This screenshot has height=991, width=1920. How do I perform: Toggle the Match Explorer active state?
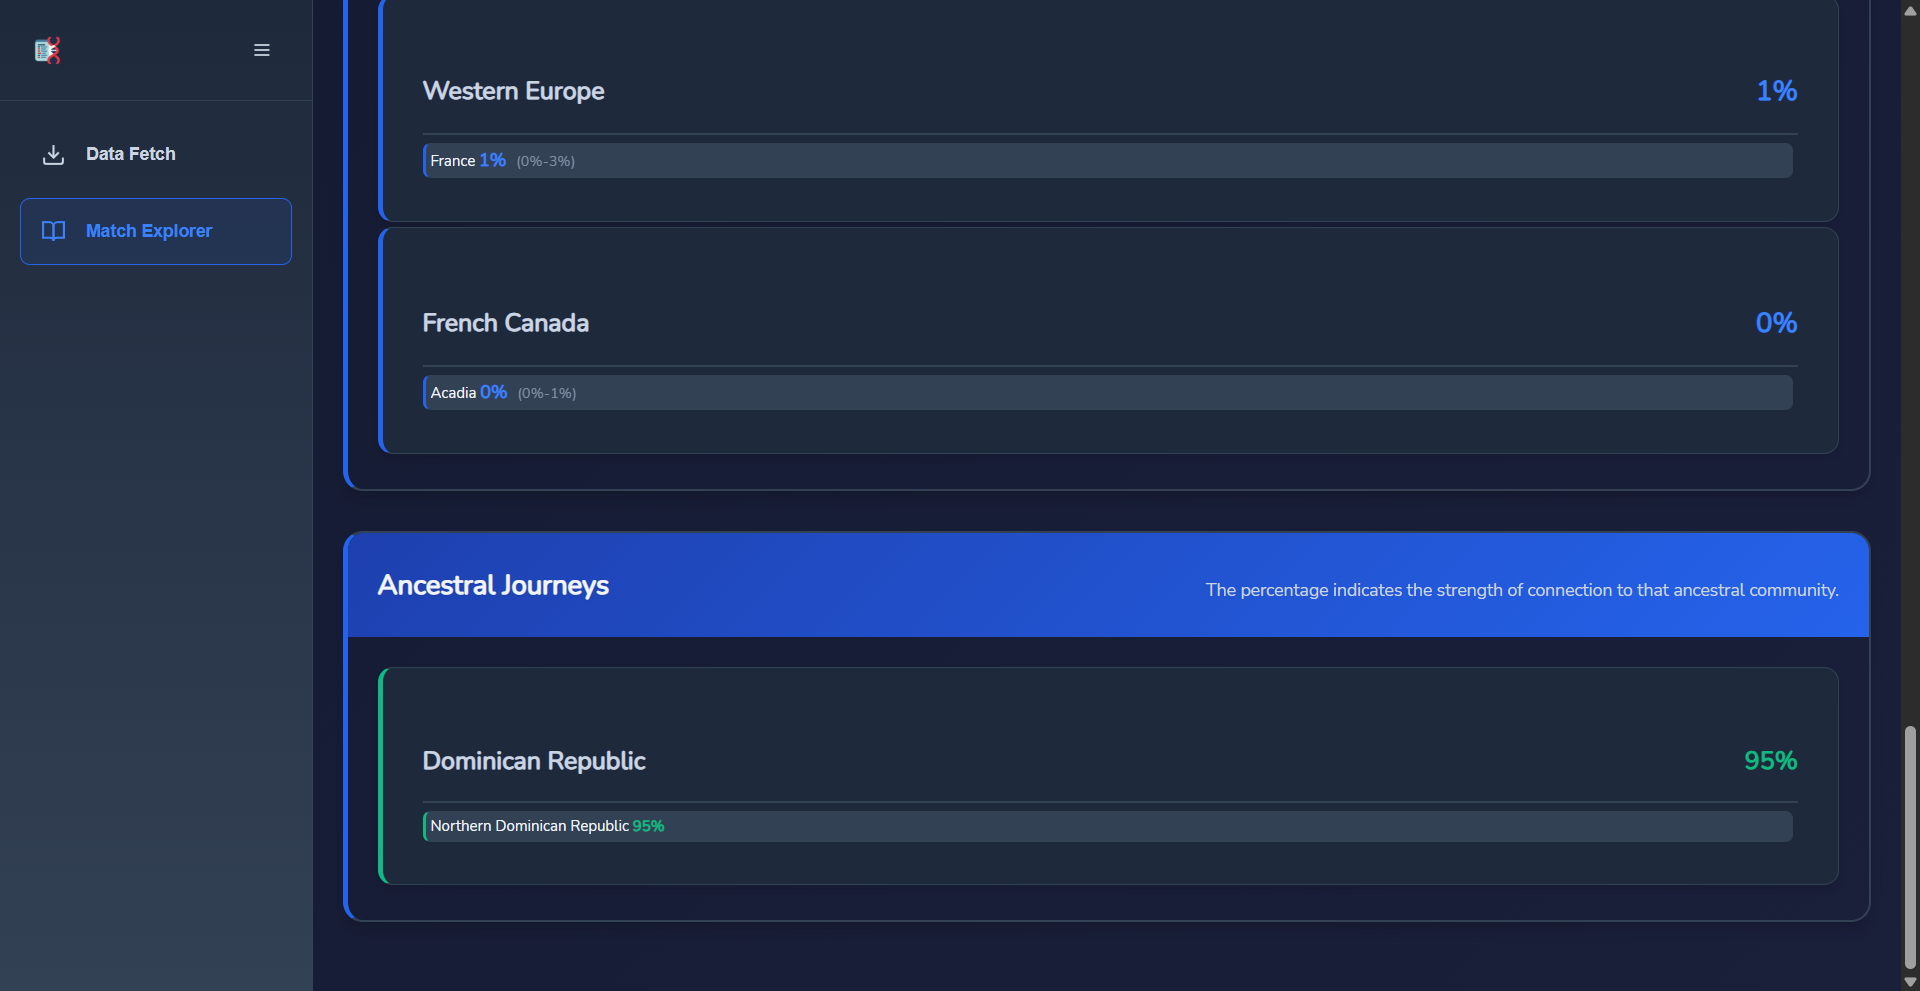tap(155, 231)
